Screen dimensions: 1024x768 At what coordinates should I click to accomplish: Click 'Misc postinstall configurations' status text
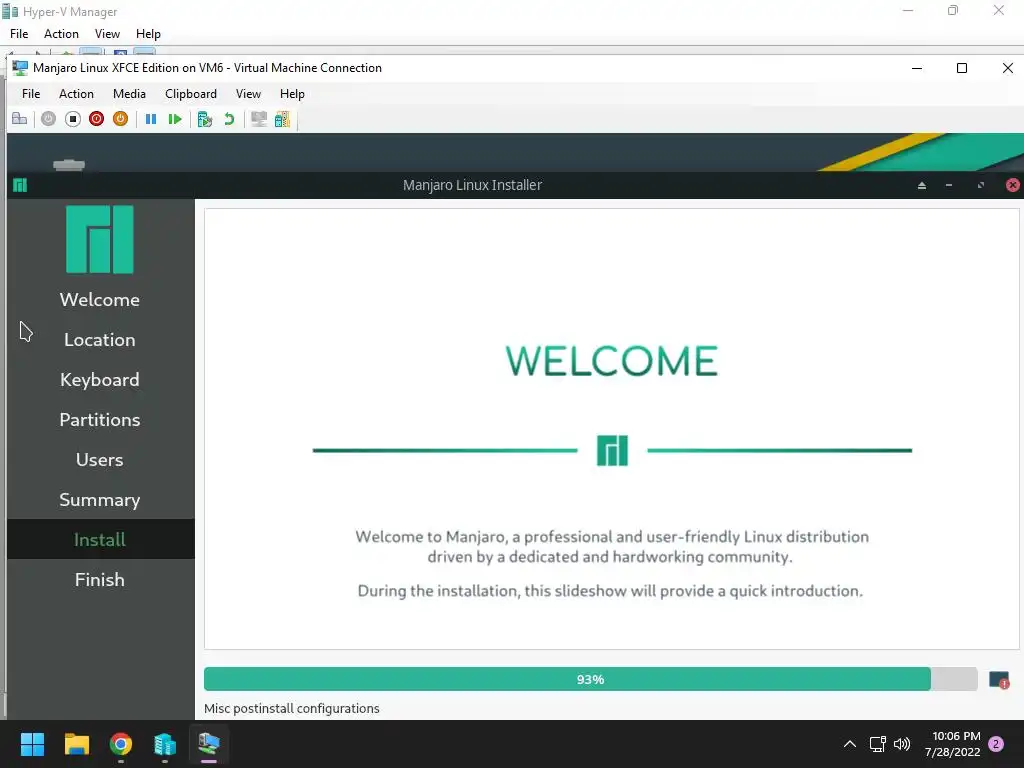click(x=292, y=709)
